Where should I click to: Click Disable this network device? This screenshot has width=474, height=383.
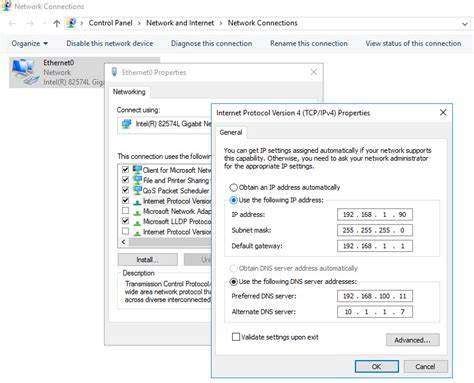click(110, 44)
